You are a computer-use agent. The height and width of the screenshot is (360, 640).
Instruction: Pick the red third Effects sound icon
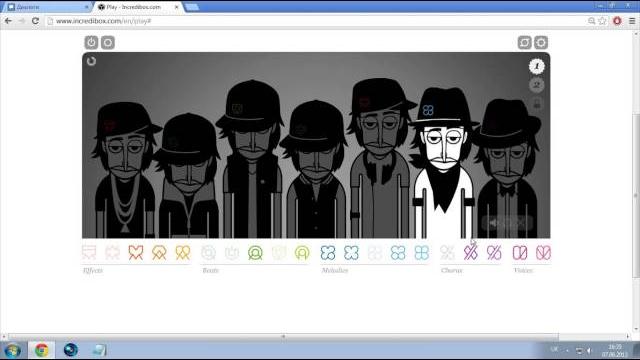pyautogui.click(x=136, y=253)
